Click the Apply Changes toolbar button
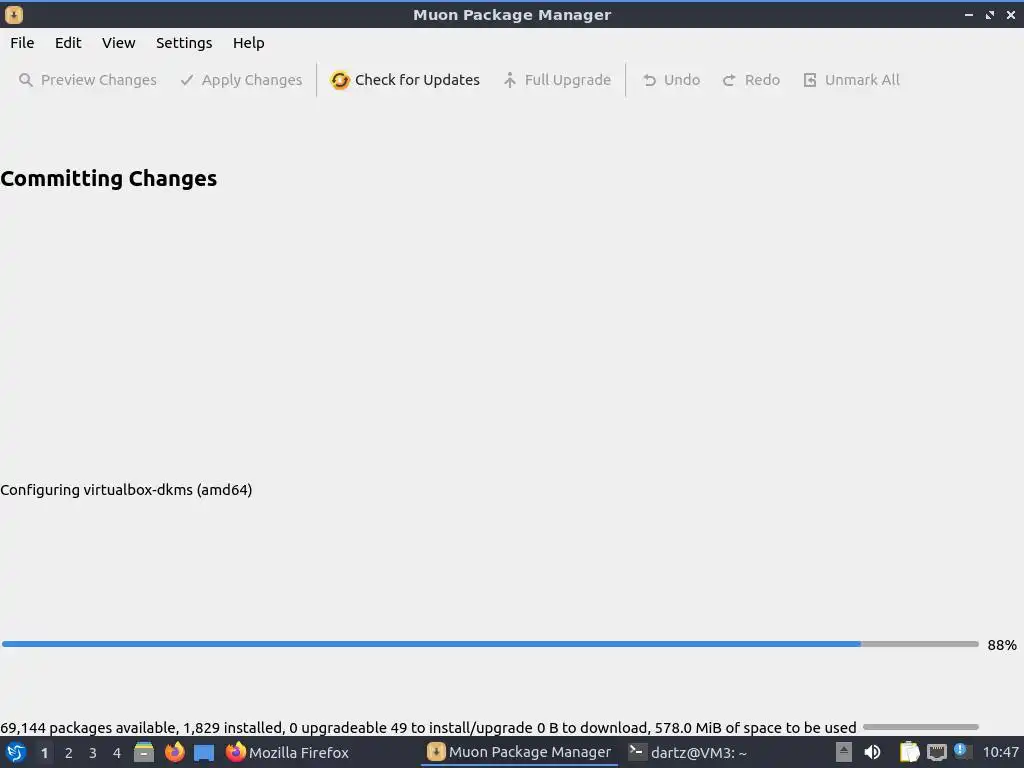The height and width of the screenshot is (768, 1024). (x=241, y=80)
